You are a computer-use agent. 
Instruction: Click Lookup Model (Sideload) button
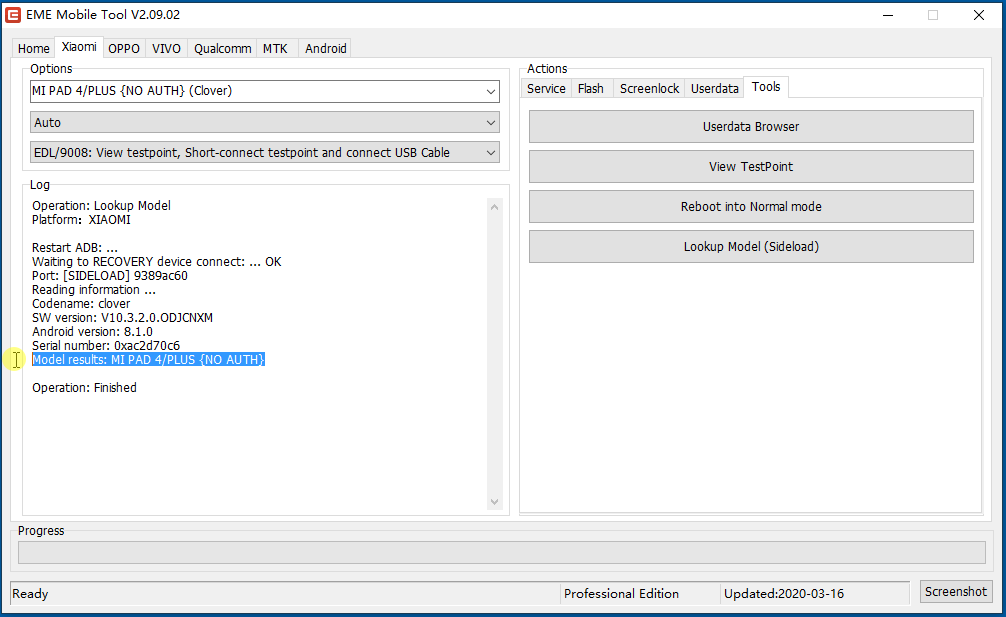[751, 246]
